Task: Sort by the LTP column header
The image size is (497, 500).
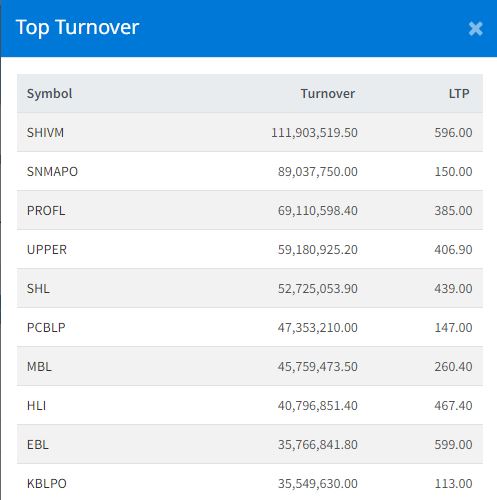Action: 459,94
